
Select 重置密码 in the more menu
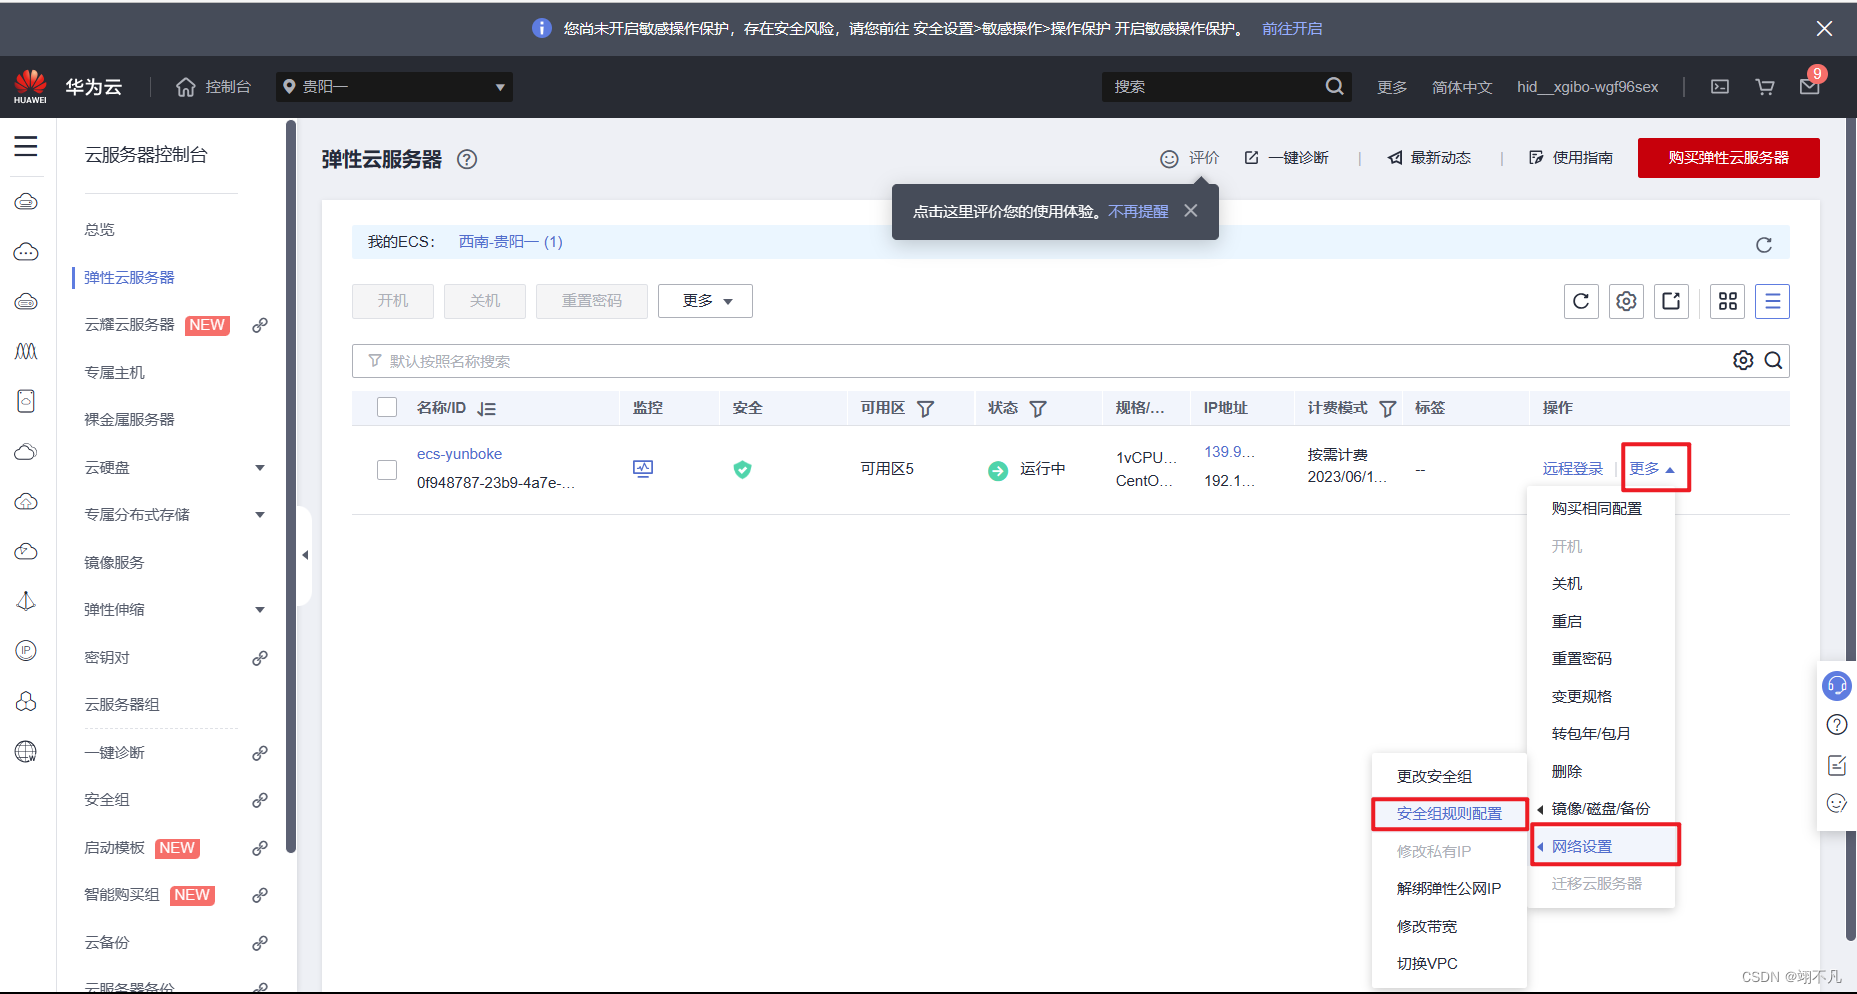tap(1582, 659)
